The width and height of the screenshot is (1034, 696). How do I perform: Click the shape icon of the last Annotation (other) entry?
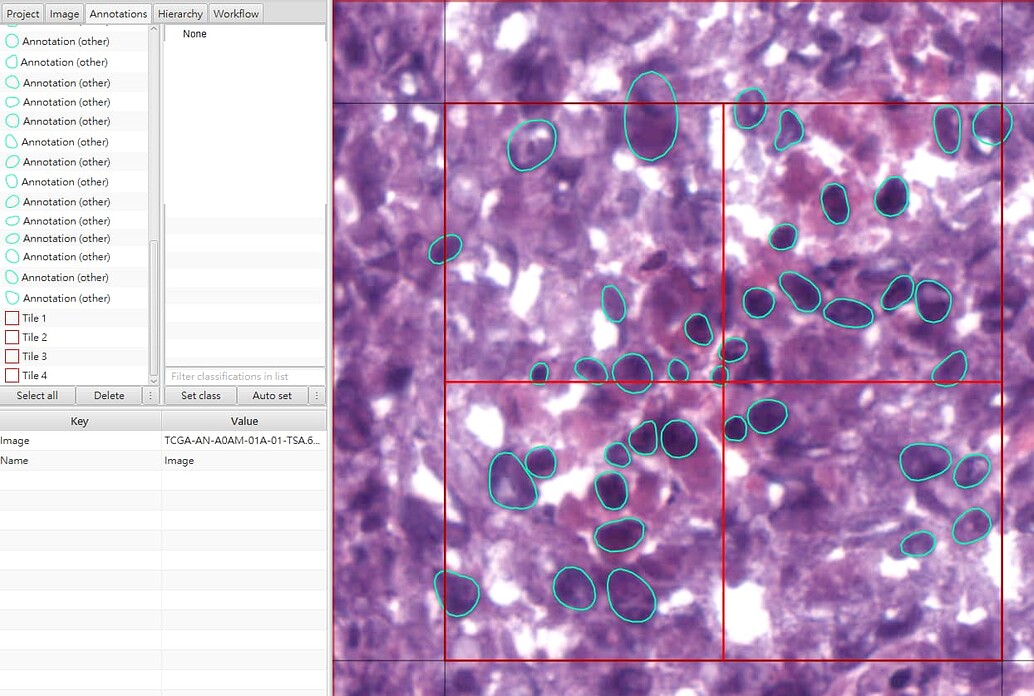[11, 297]
